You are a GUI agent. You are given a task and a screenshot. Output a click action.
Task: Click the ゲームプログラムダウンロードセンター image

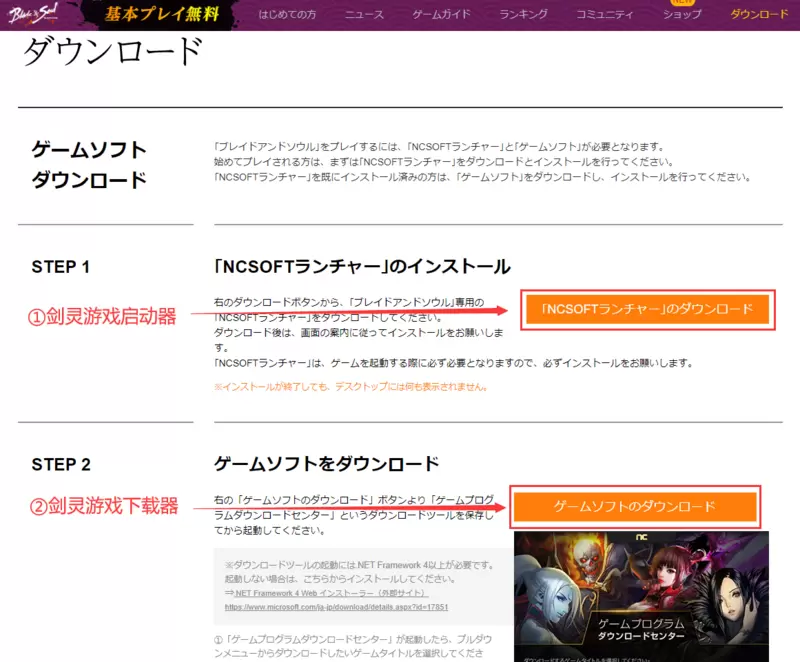tap(641, 596)
